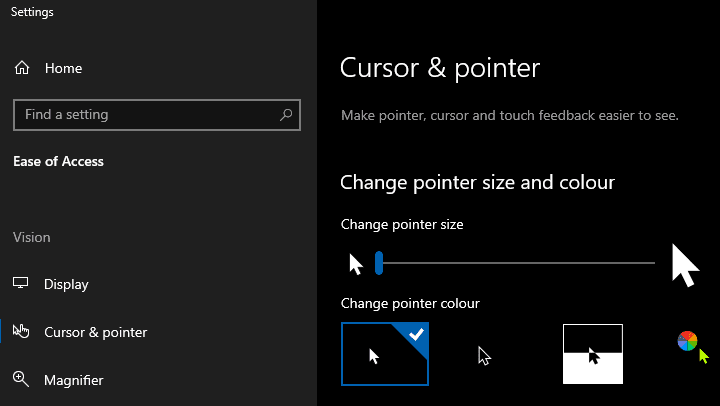Click the blue checkmark on the selected pointer
Screen dimensions: 720x406
tap(416, 334)
